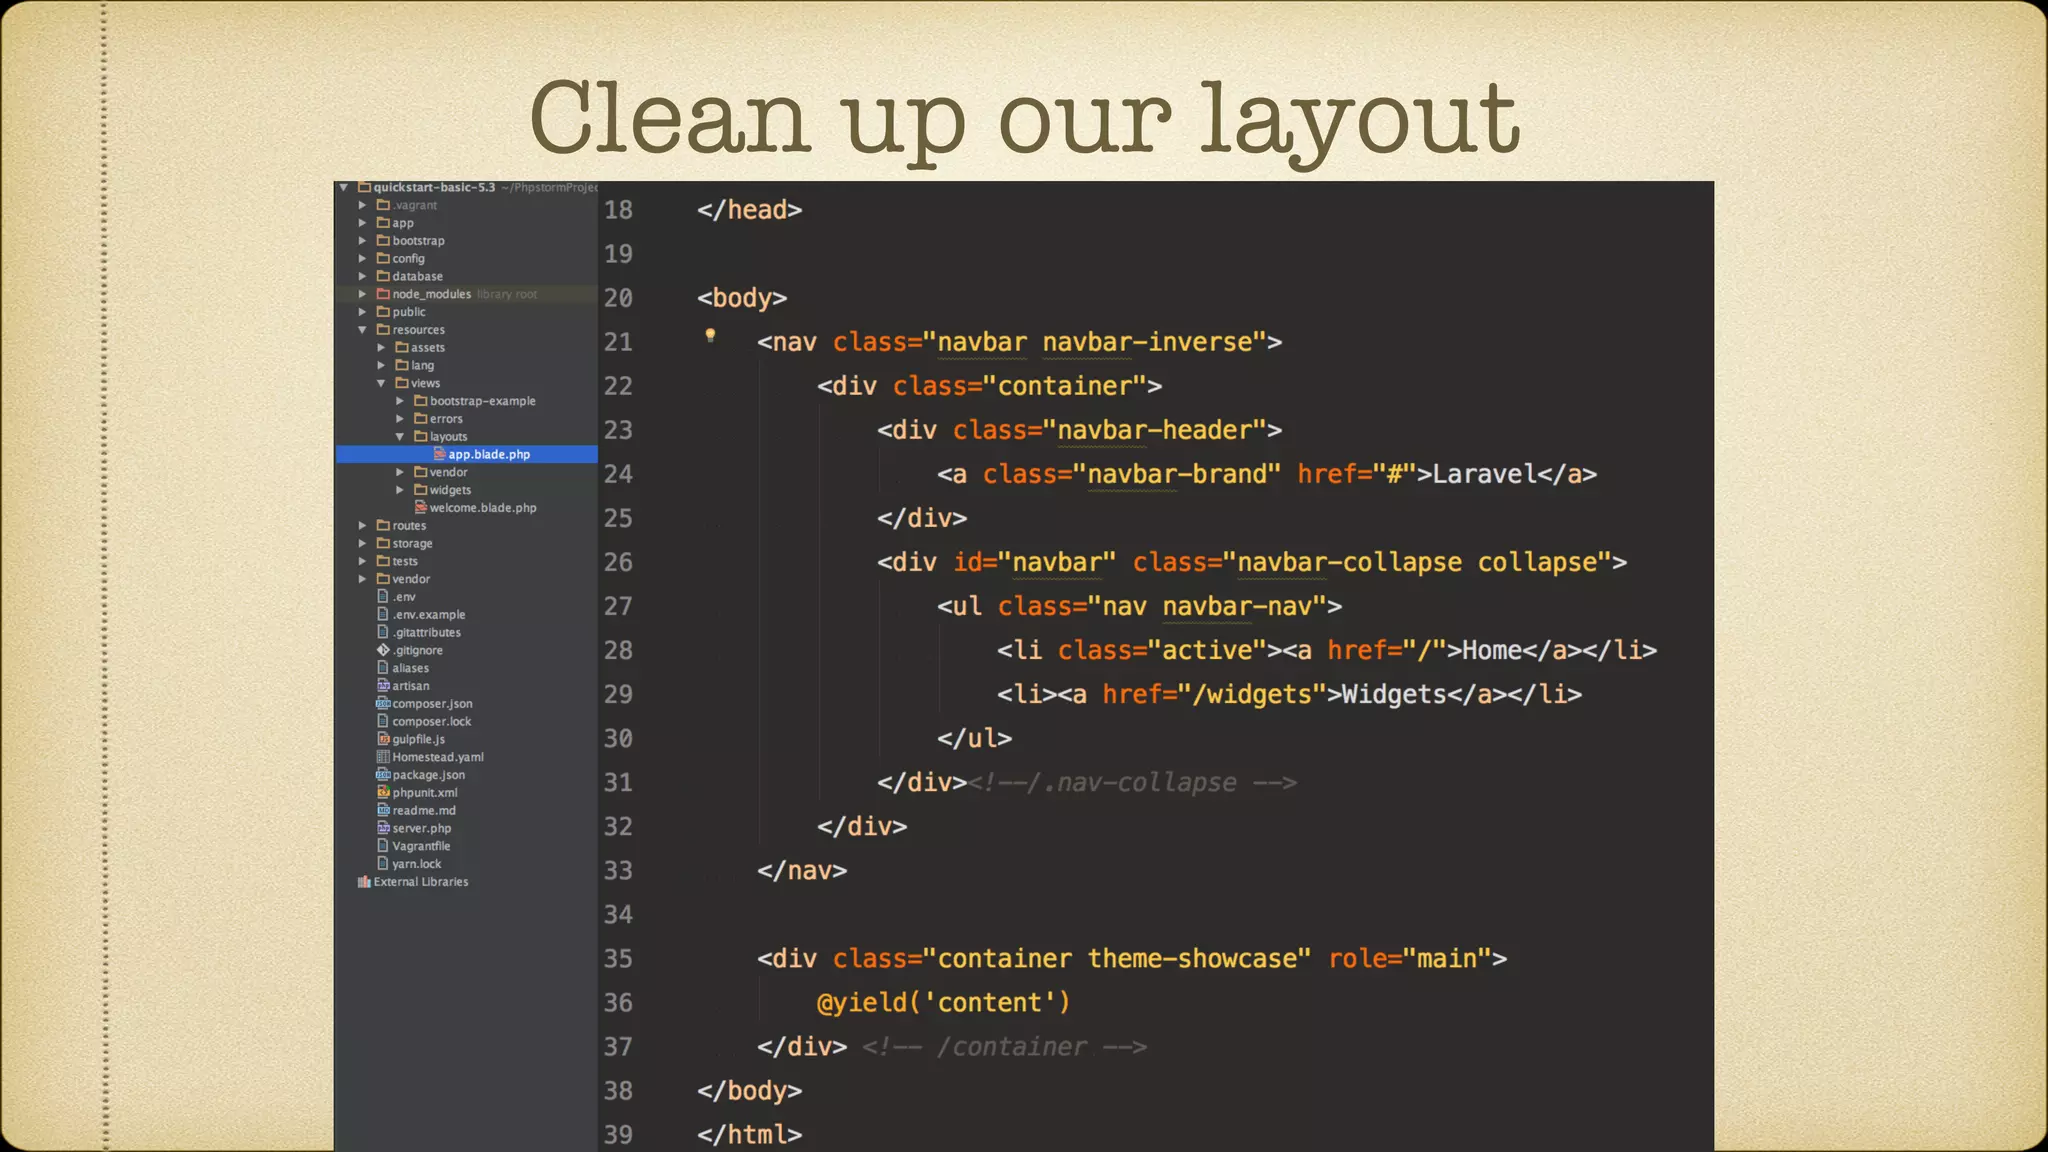Click the package.json file icon
Screen dimensions: 2048x1152
pyautogui.click(x=383, y=775)
